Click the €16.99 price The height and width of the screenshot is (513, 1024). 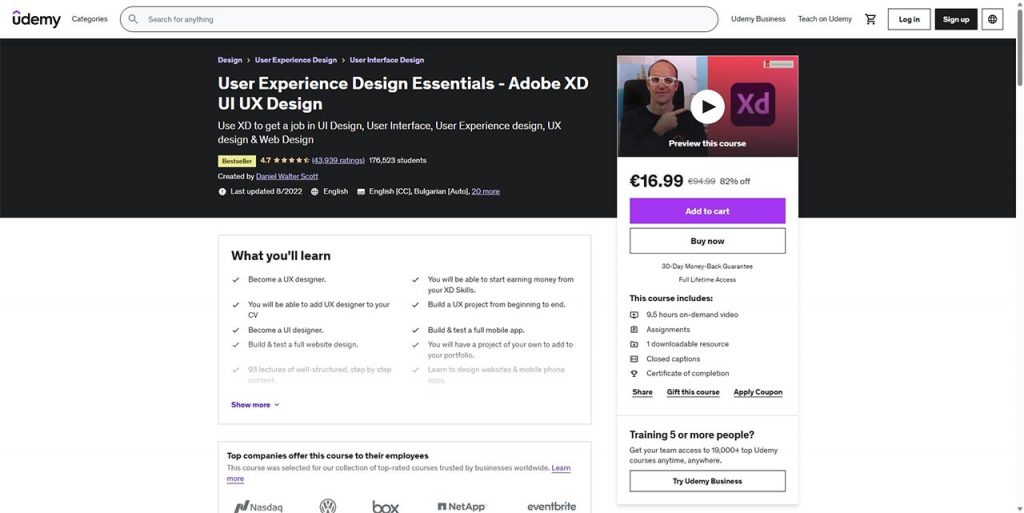tap(656, 181)
